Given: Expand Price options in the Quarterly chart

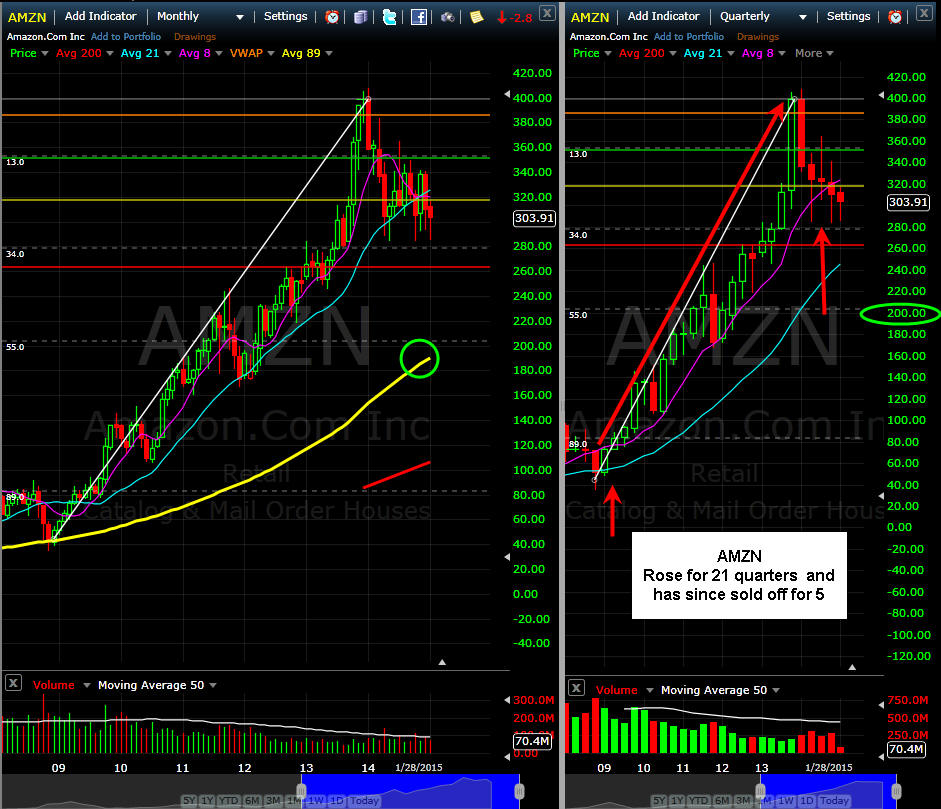Looking at the screenshot, I should click(x=607, y=53).
